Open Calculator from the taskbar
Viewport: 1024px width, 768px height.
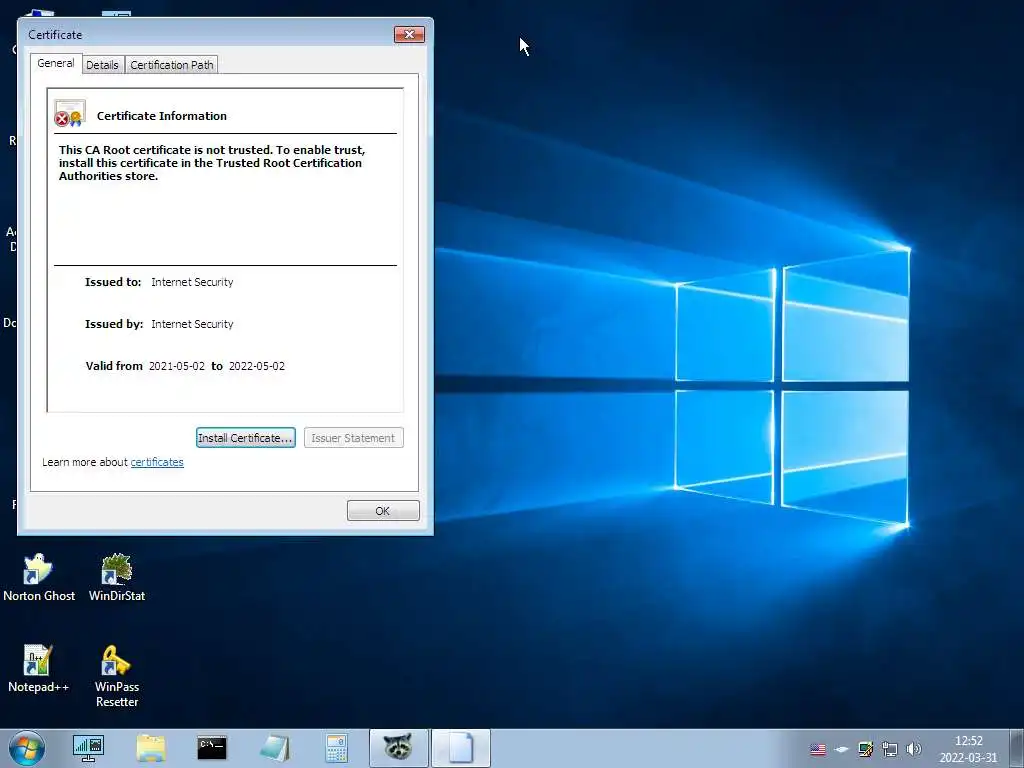tap(336, 748)
